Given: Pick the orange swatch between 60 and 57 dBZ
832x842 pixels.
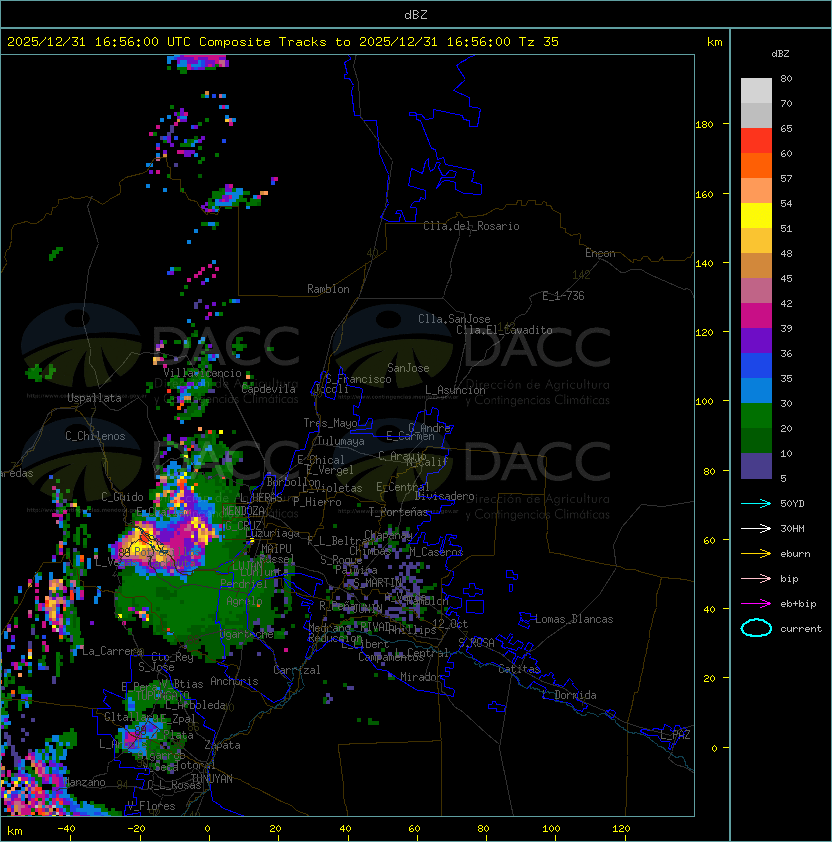Looking at the screenshot, I should (756, 165).
